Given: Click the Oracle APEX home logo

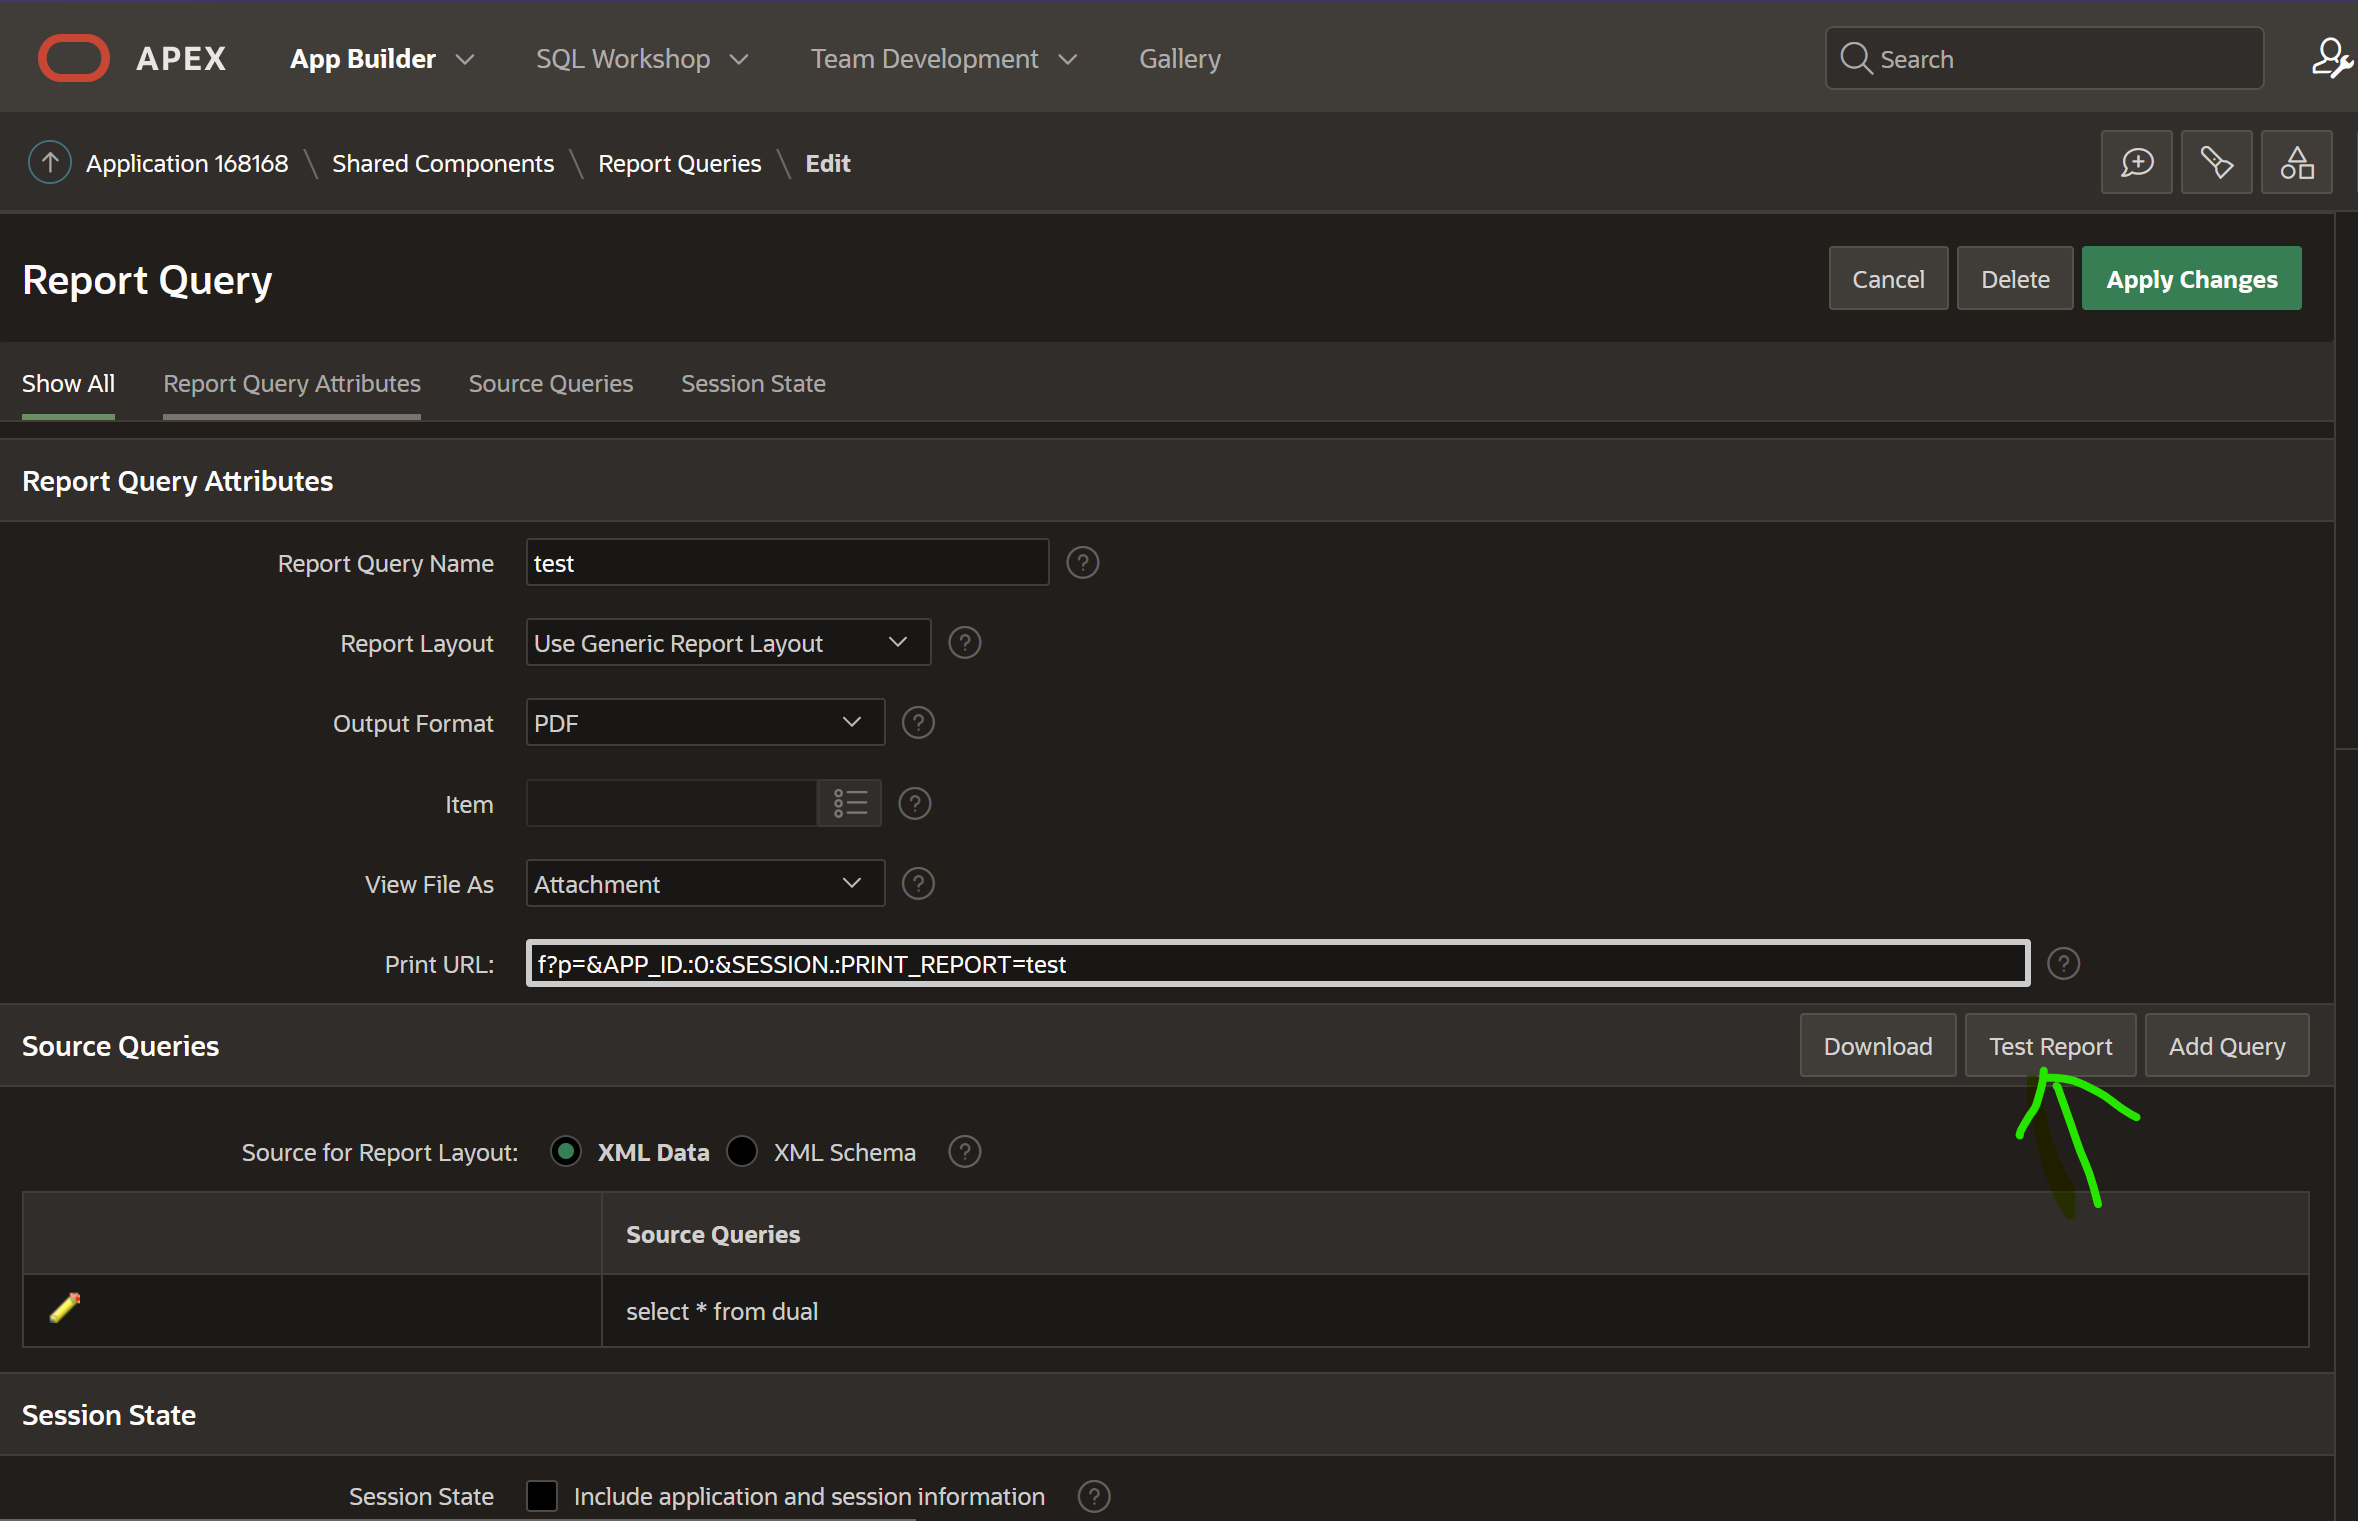Looking at the screenshot, I should (x=74, y=57).
